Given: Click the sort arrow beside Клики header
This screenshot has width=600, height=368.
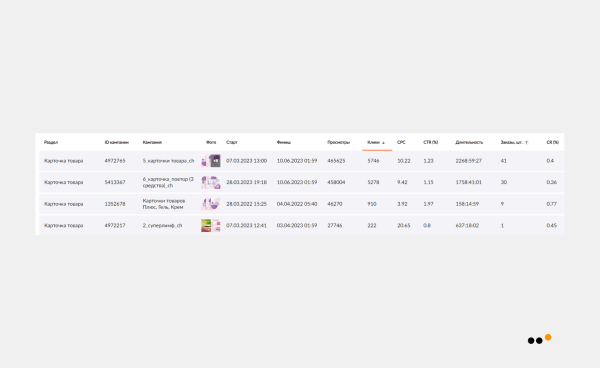Looking at the screenshot, I should pyautogui.click(x=383, y=143).
